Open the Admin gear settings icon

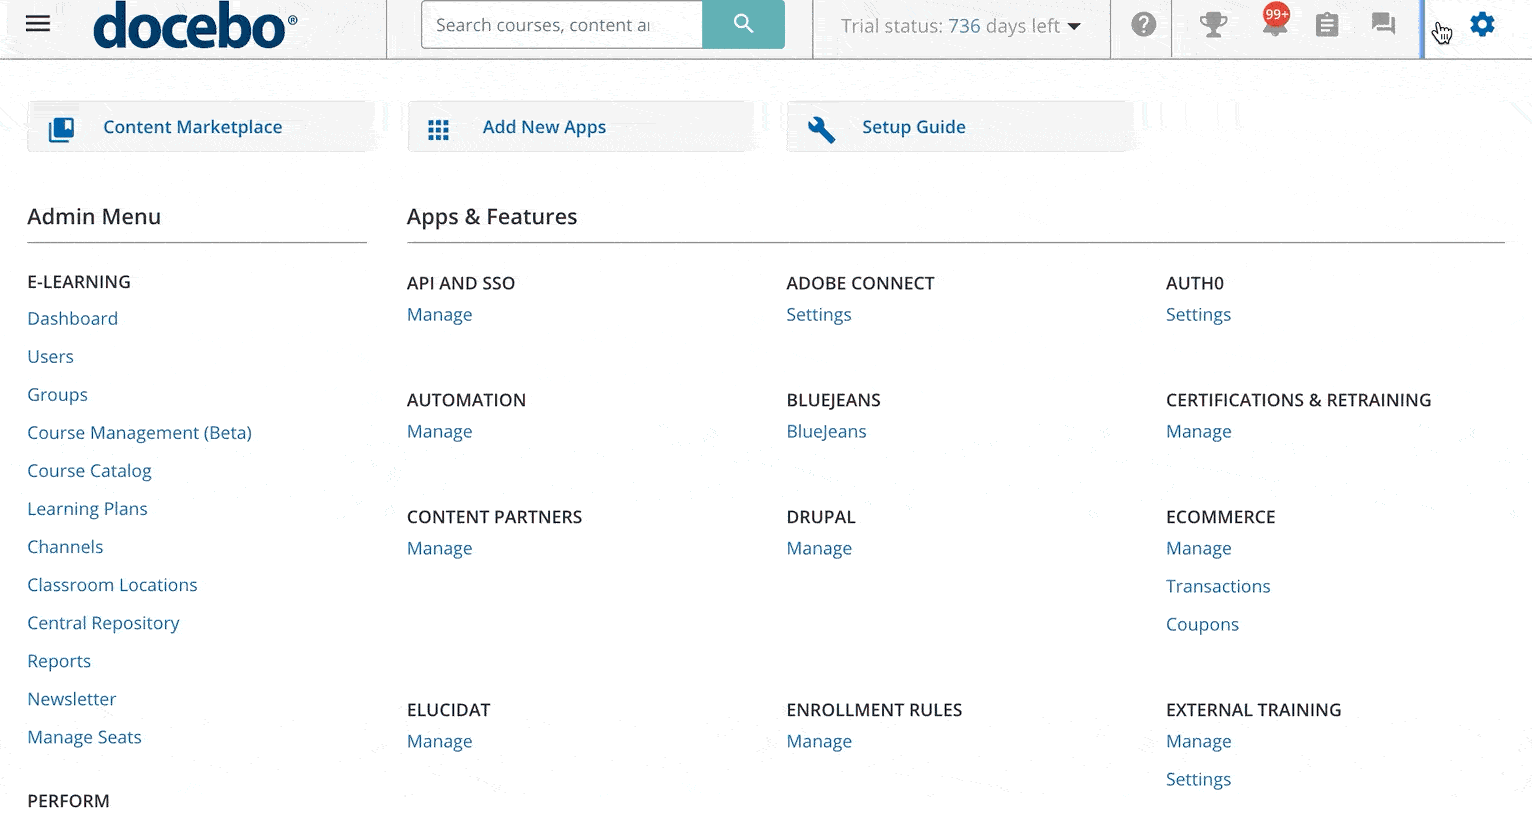pos(1483,24)
